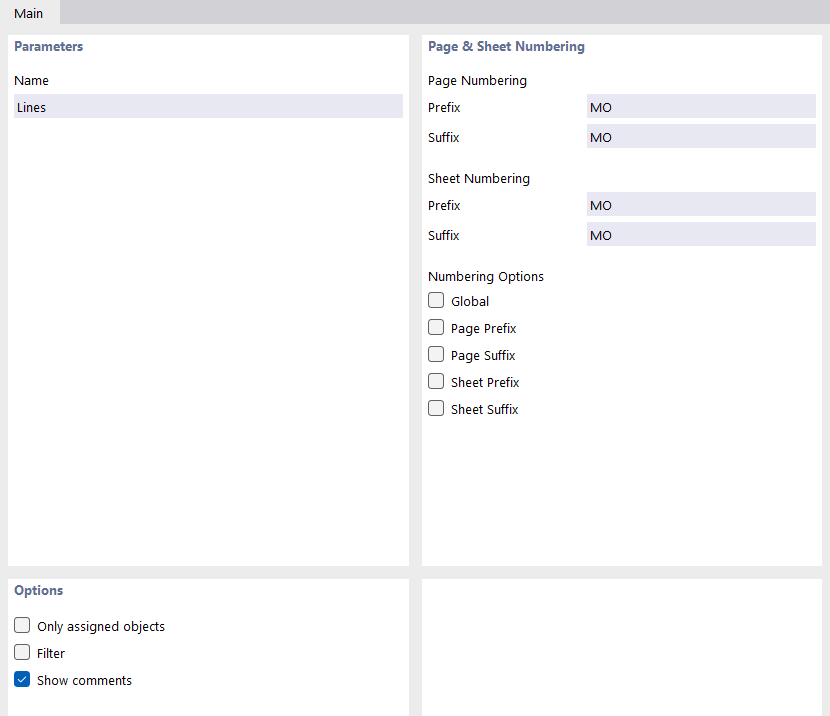This screenshot has height=716, width=830.
Task: Switch to the Main tab
Action: click(x=29, y=13)
